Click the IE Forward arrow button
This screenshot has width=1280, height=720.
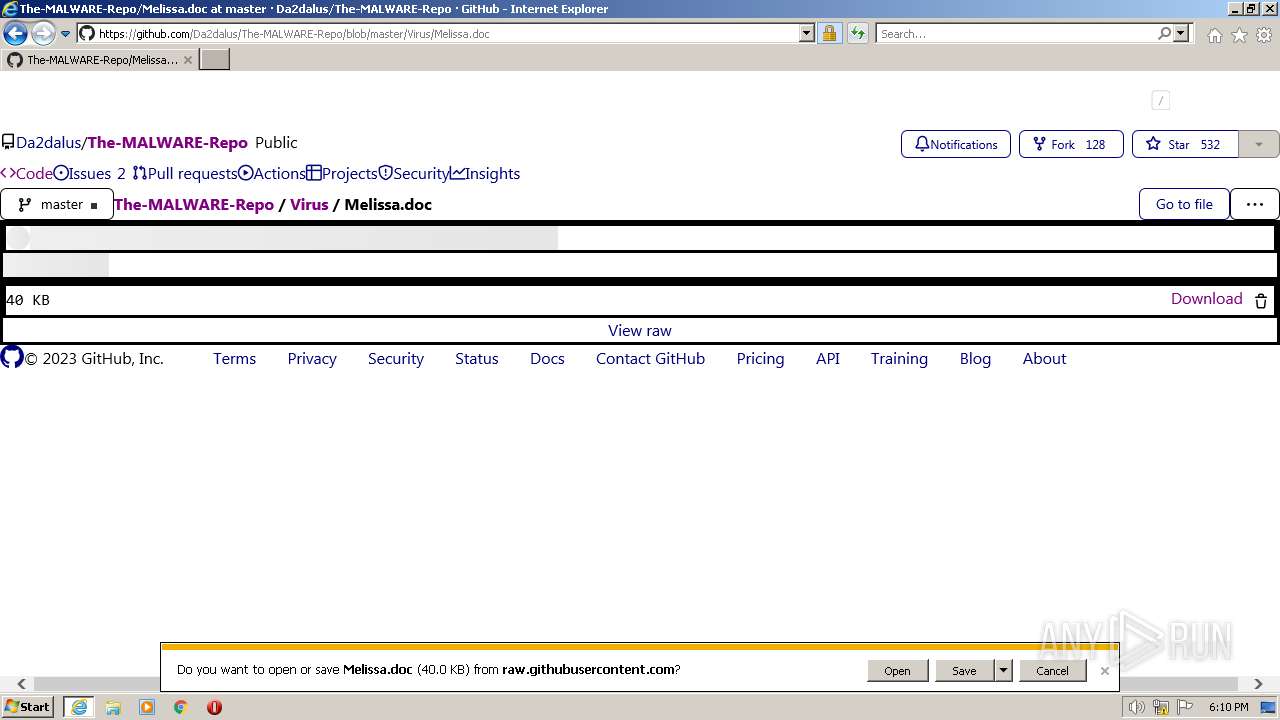[x=43, y=33]
